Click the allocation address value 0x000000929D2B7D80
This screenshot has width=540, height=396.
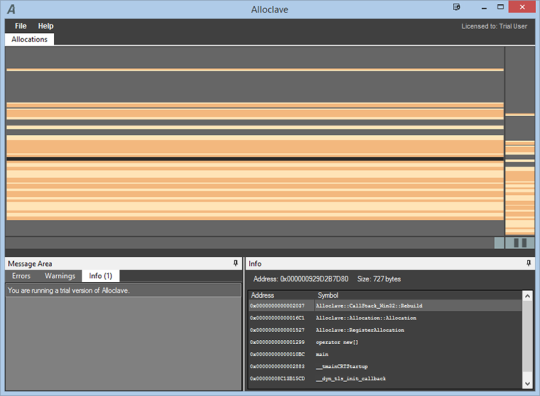[x=314, y=279]
